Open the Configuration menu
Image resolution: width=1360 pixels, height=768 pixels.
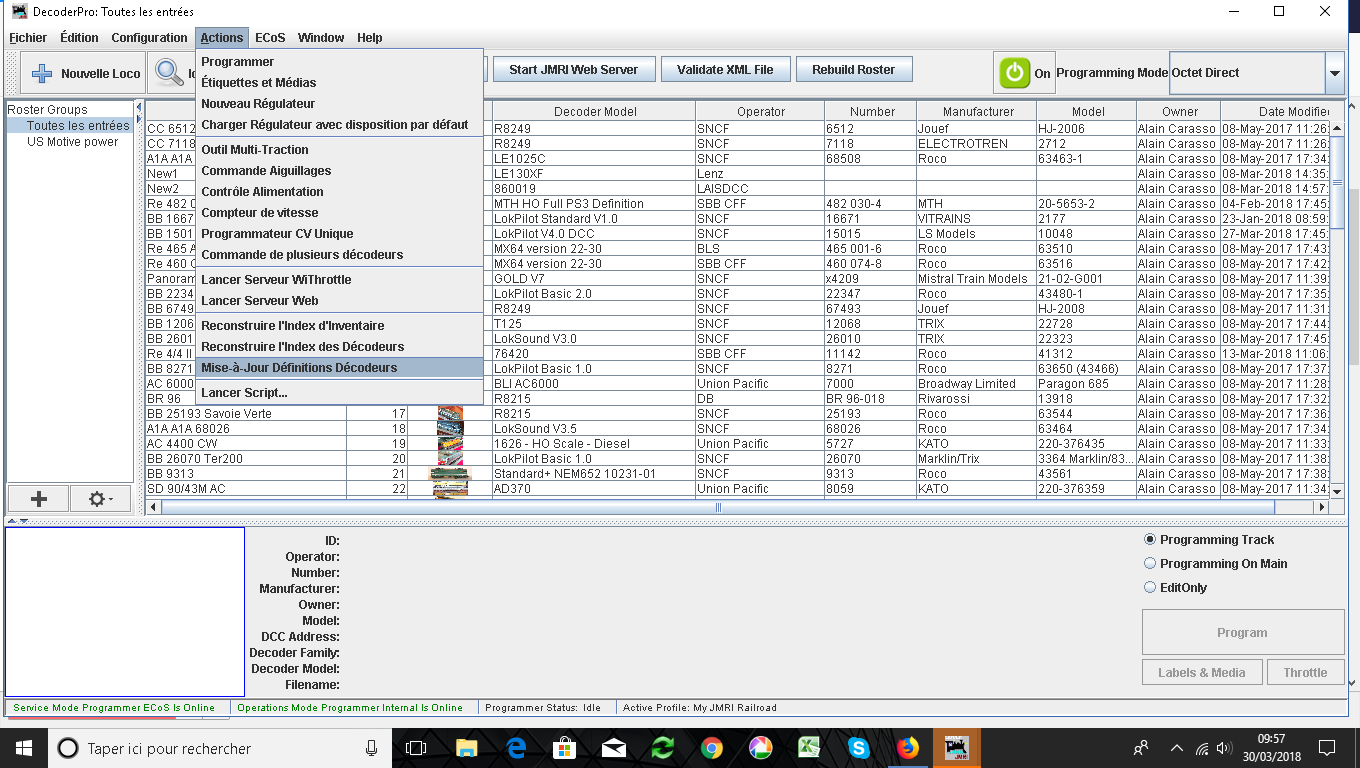(149, 38)
